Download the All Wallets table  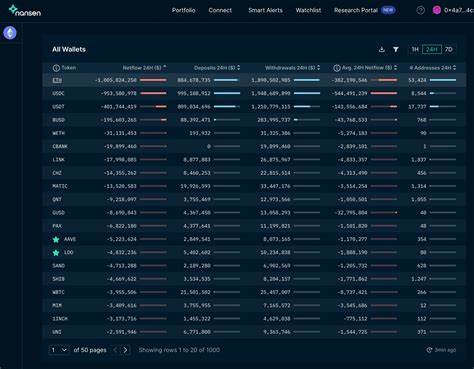pyautogui.click(x=382, y=49)
